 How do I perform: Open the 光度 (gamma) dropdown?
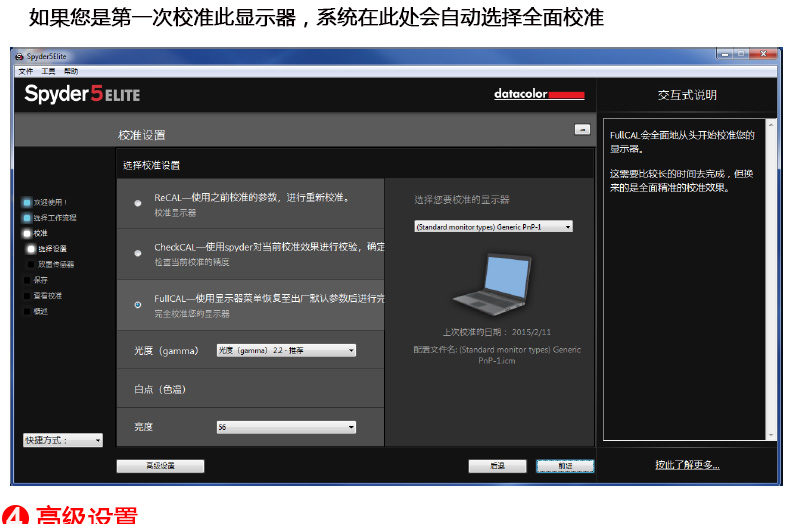(x=286, y=350)
